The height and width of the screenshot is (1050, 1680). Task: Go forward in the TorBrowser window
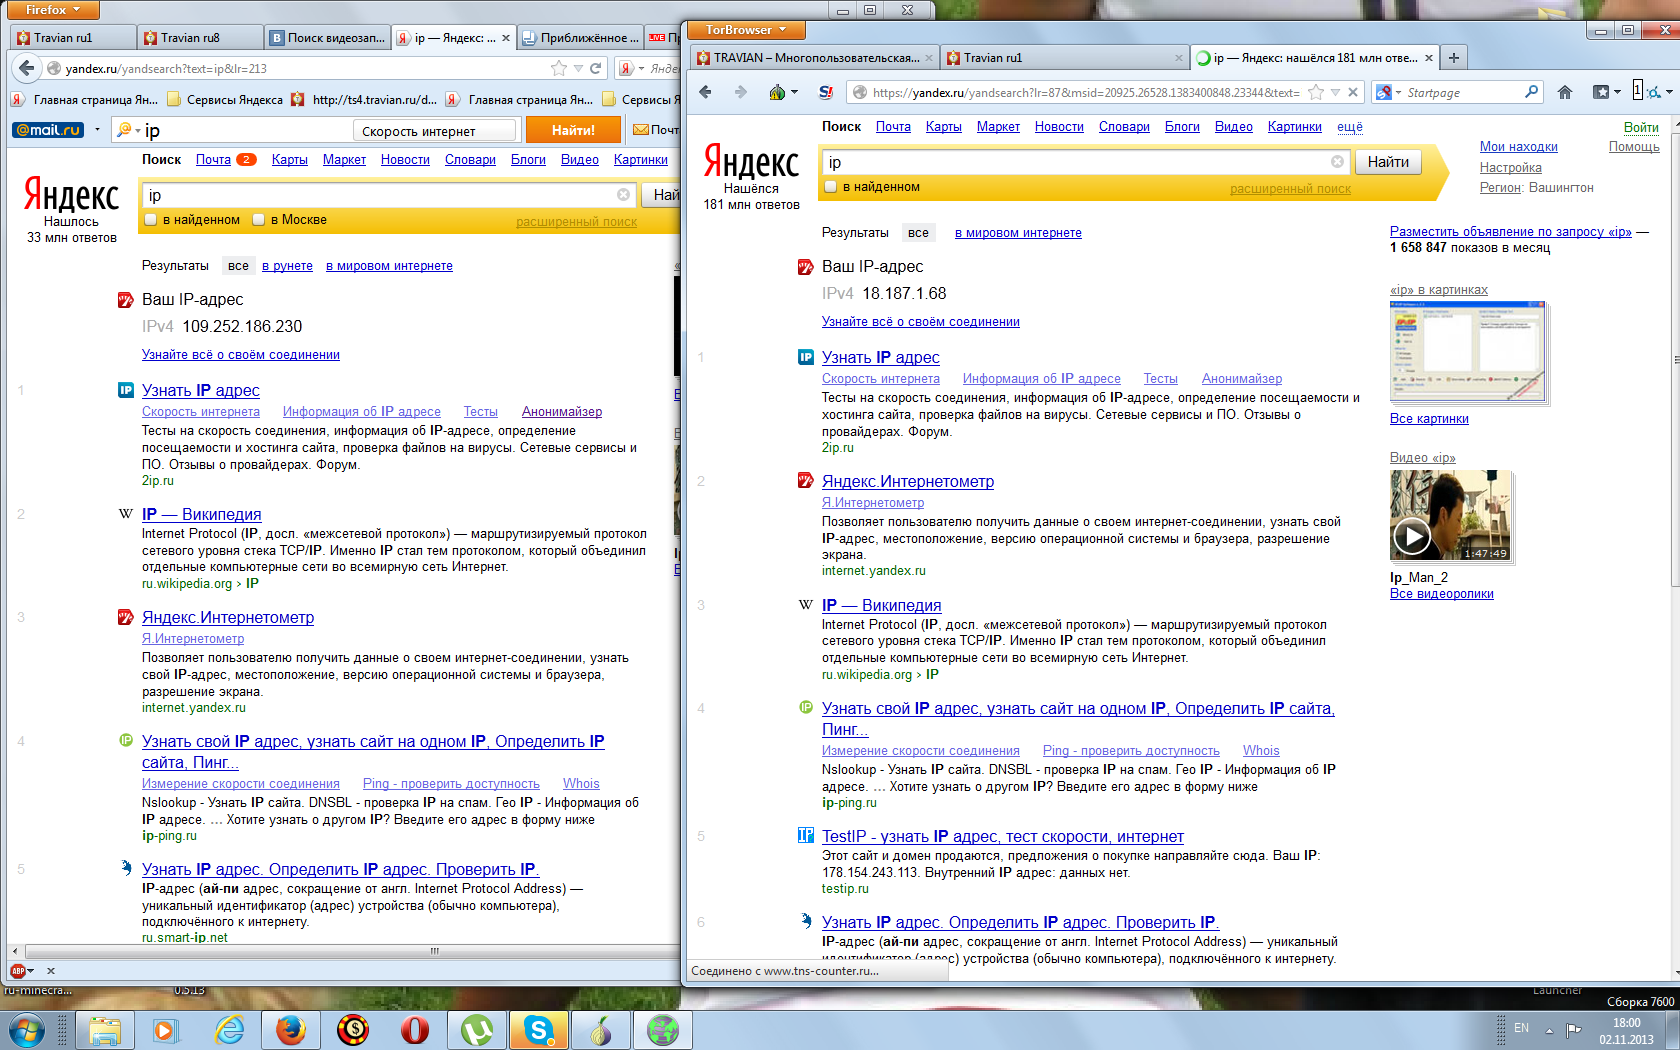740,92
